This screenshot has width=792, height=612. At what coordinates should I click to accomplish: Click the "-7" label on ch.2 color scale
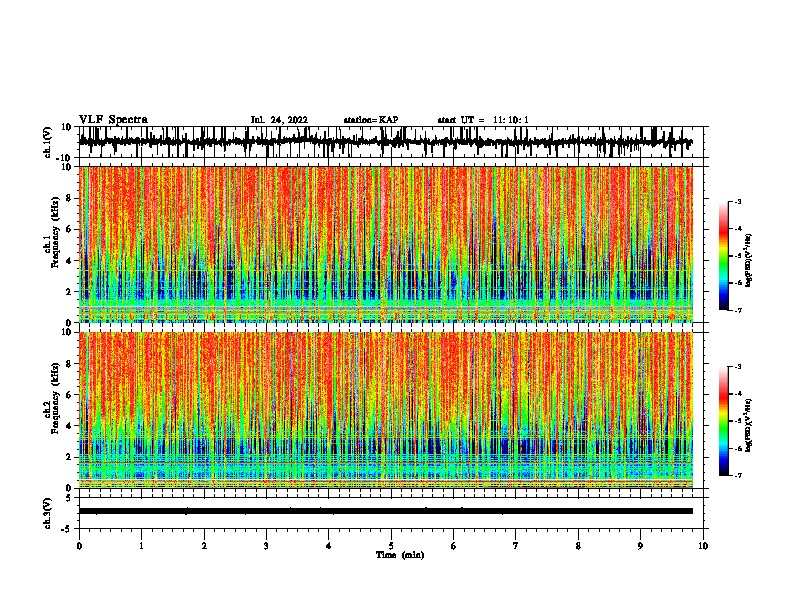[x=738, y=475]
